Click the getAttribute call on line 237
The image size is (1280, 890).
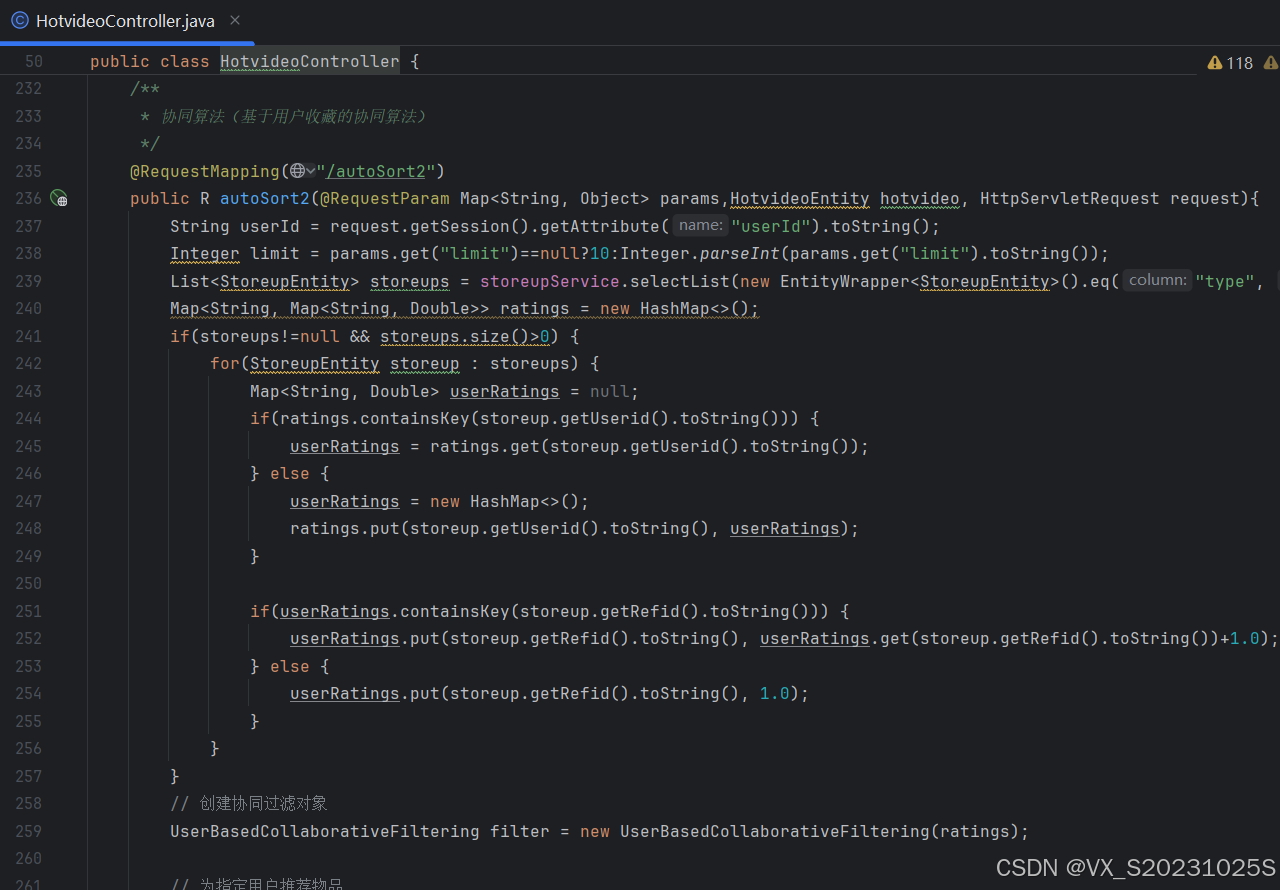(600, 226)
